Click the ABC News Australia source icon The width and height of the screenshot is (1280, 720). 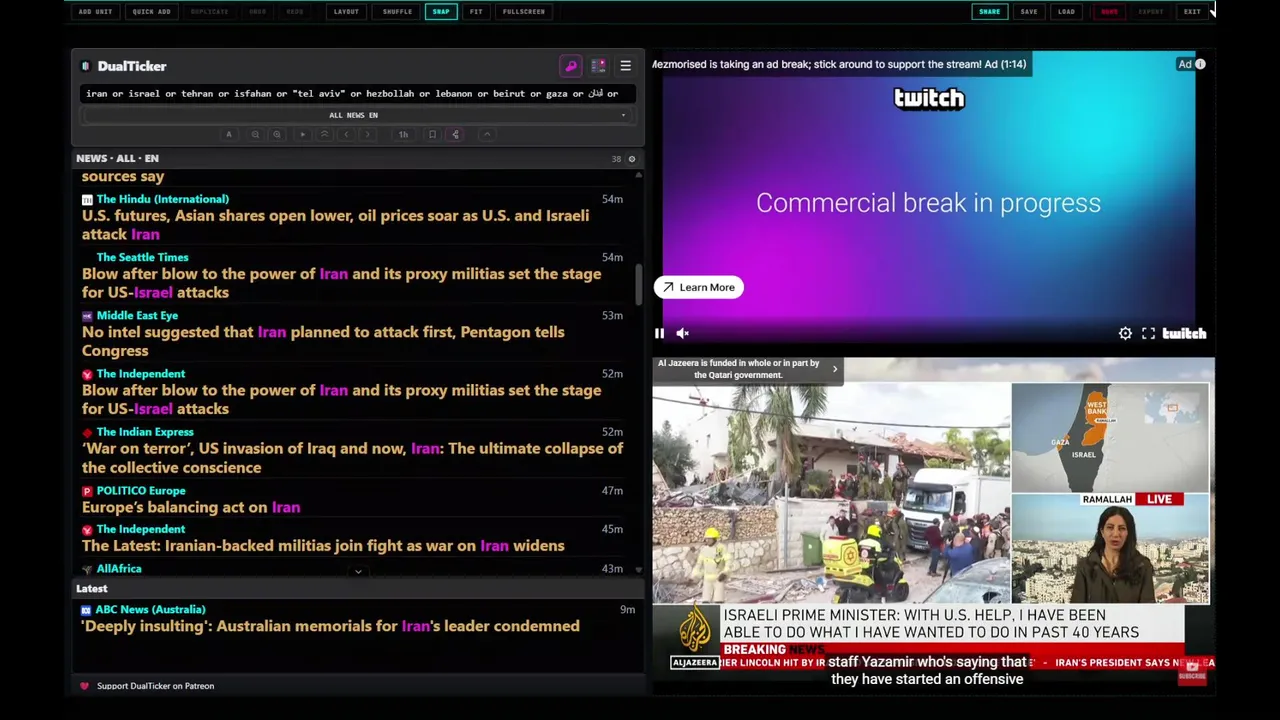pos(86,610)
